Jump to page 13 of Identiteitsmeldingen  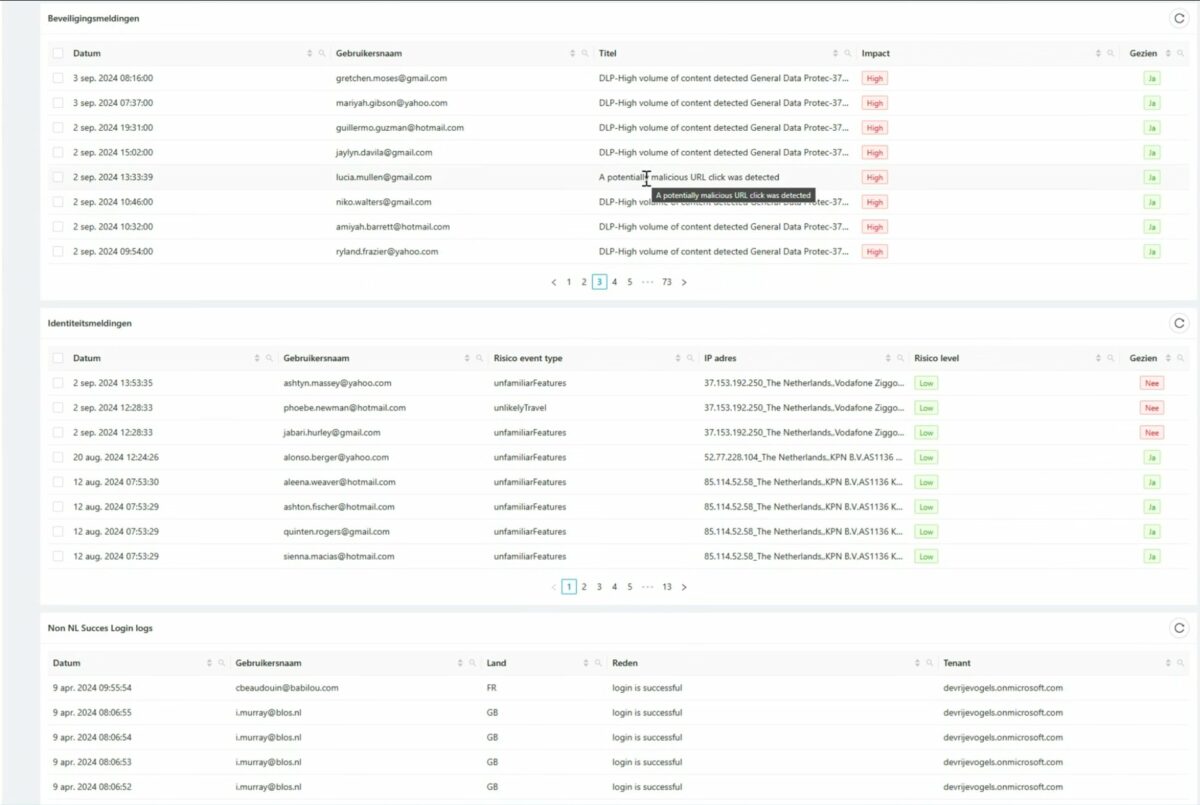point(666,587)
